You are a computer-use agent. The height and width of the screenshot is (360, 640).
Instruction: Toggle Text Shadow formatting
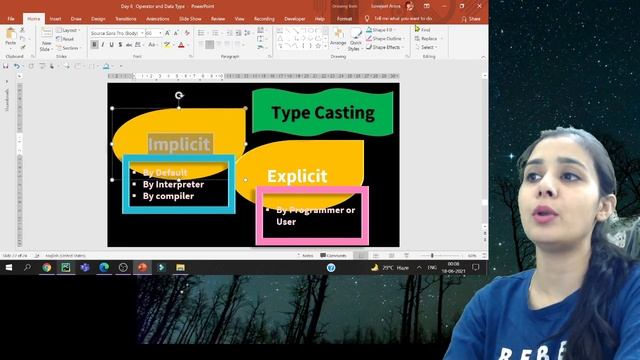tap(120, 44)
